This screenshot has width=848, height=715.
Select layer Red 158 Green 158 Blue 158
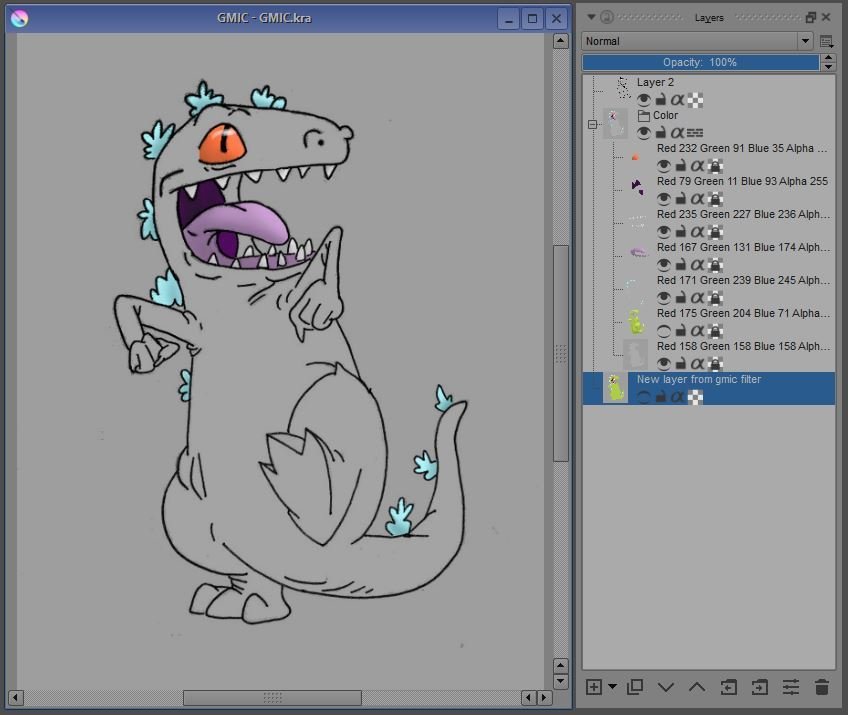click(x=743, y=346)
